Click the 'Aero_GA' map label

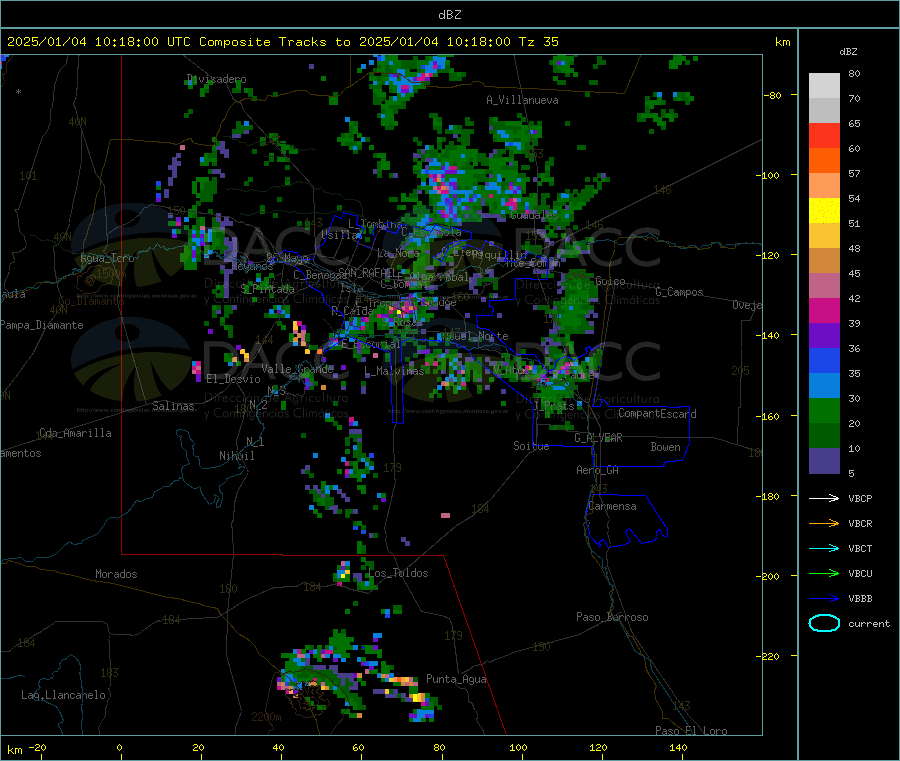click(x=598, y=471)
